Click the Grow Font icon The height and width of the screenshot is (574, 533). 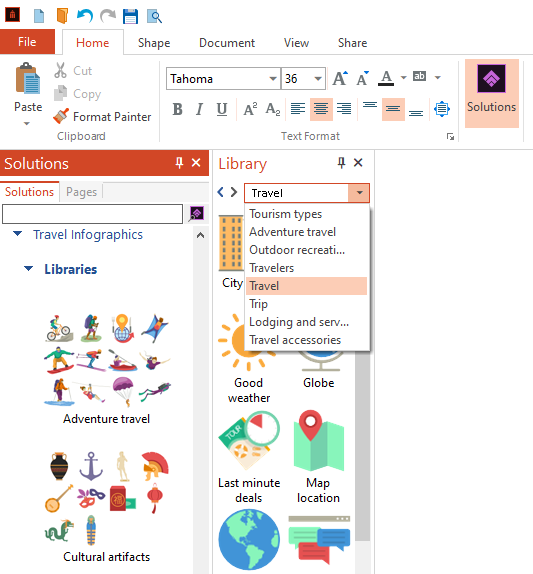point(340,78)
